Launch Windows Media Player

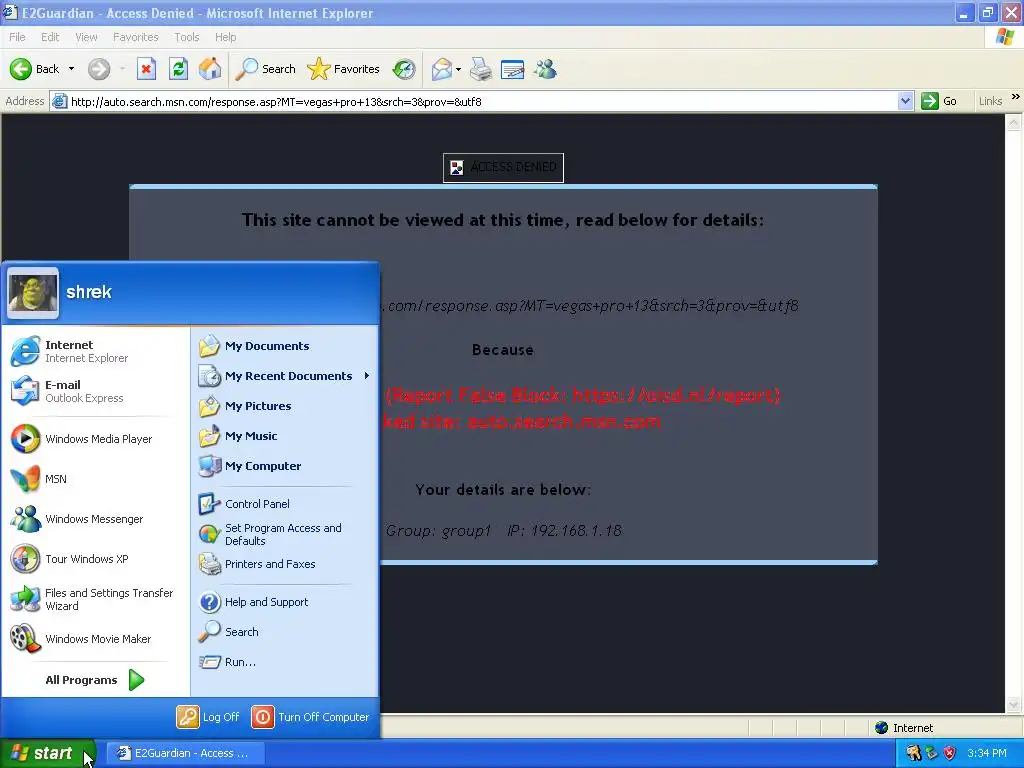(x=95, y=439)
